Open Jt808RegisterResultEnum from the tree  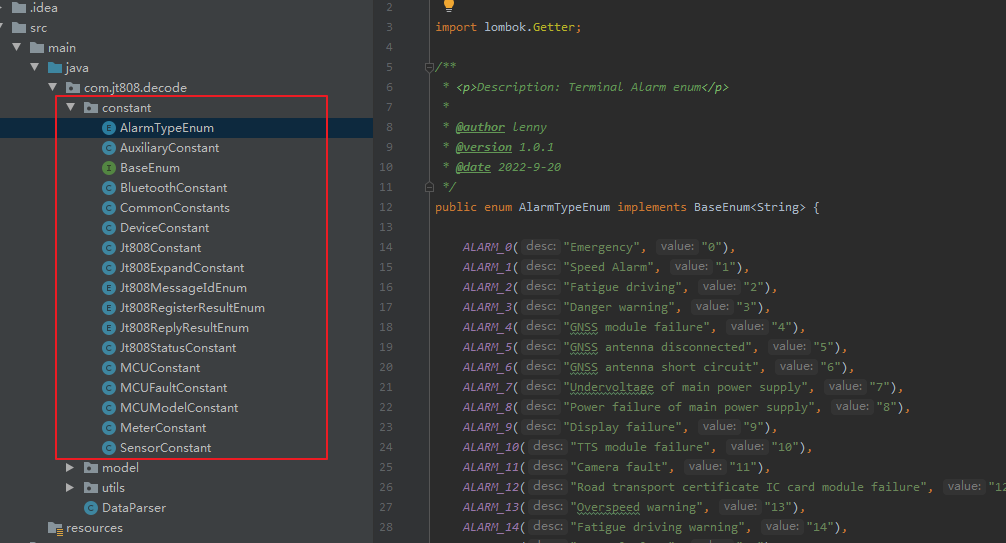coord(192,308)
